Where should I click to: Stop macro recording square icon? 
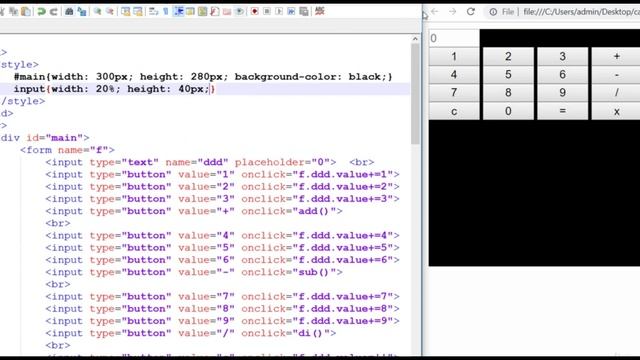tap(267, 11)
